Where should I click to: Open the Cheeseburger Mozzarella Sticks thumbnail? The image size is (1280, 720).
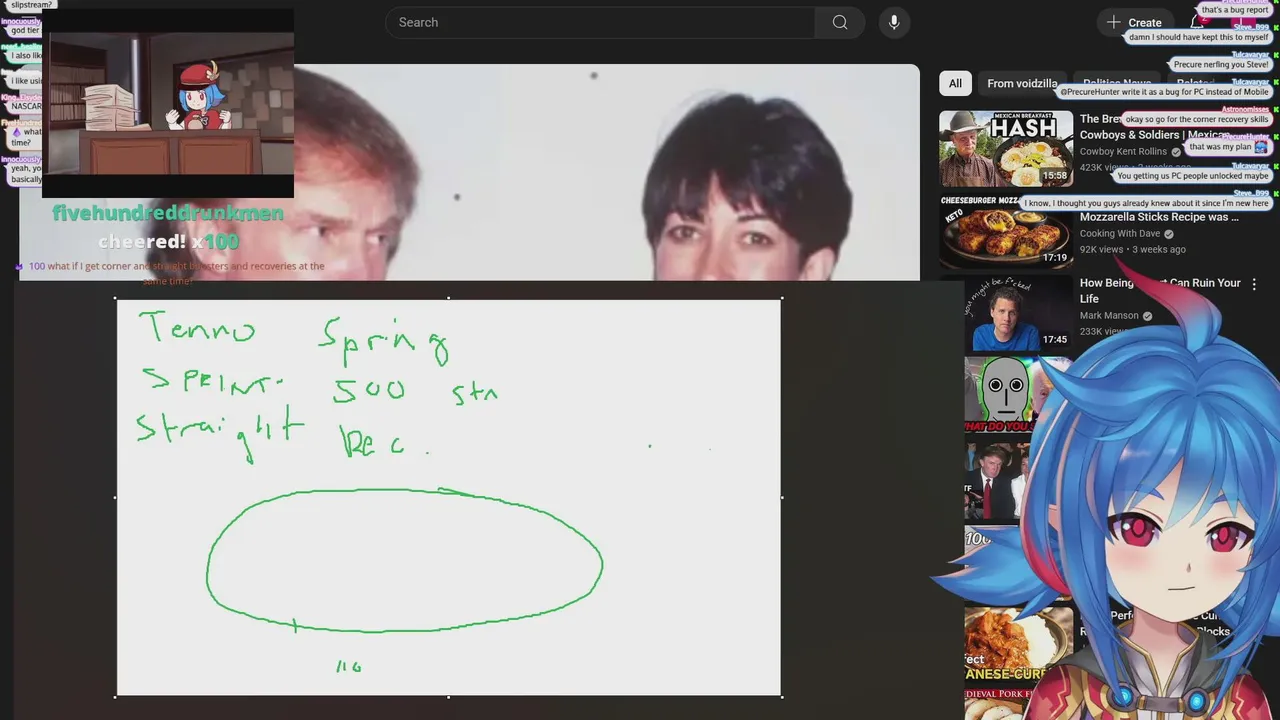1006,230
